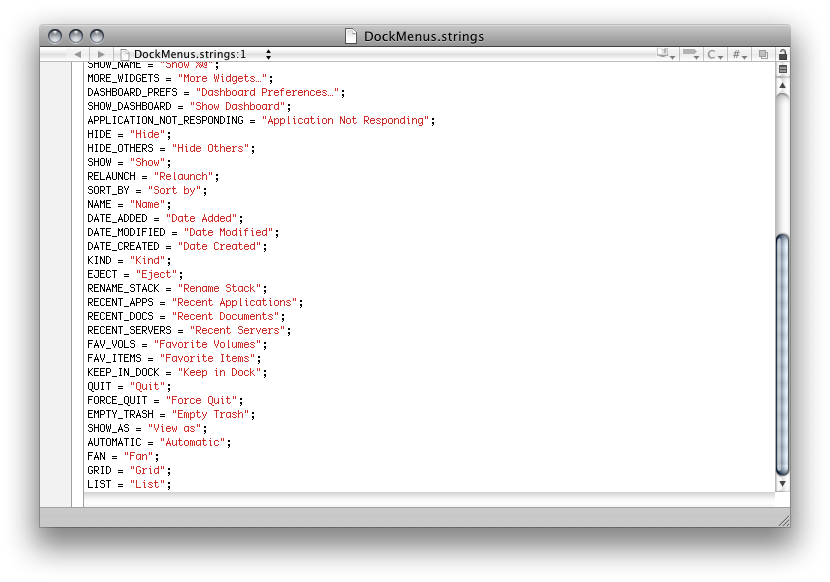Click the "Recent Applications" string
Screen dimensions: 830x582
(x=234, y=302)
